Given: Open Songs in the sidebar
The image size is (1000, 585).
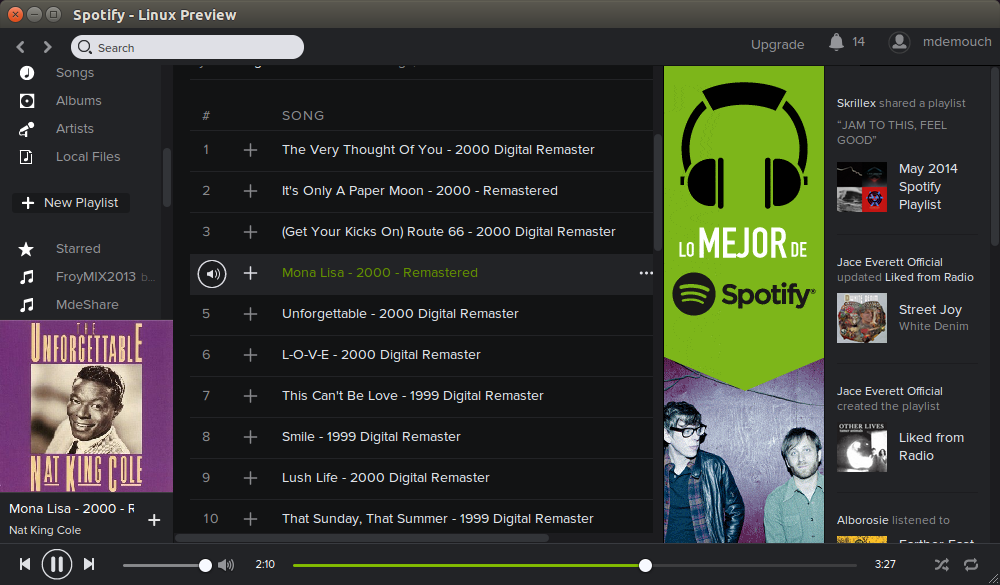Looking at the screenshot, I should (75, 73).
